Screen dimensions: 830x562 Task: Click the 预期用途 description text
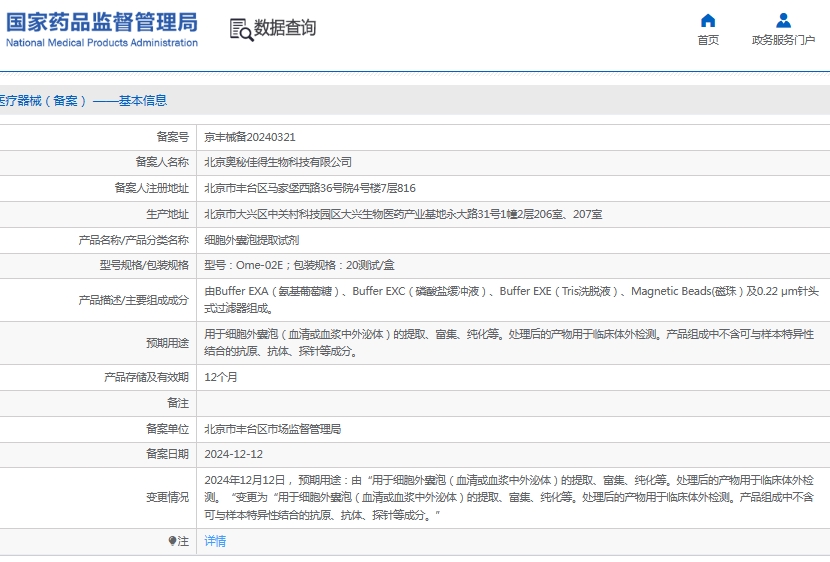[x=509, y=342]
